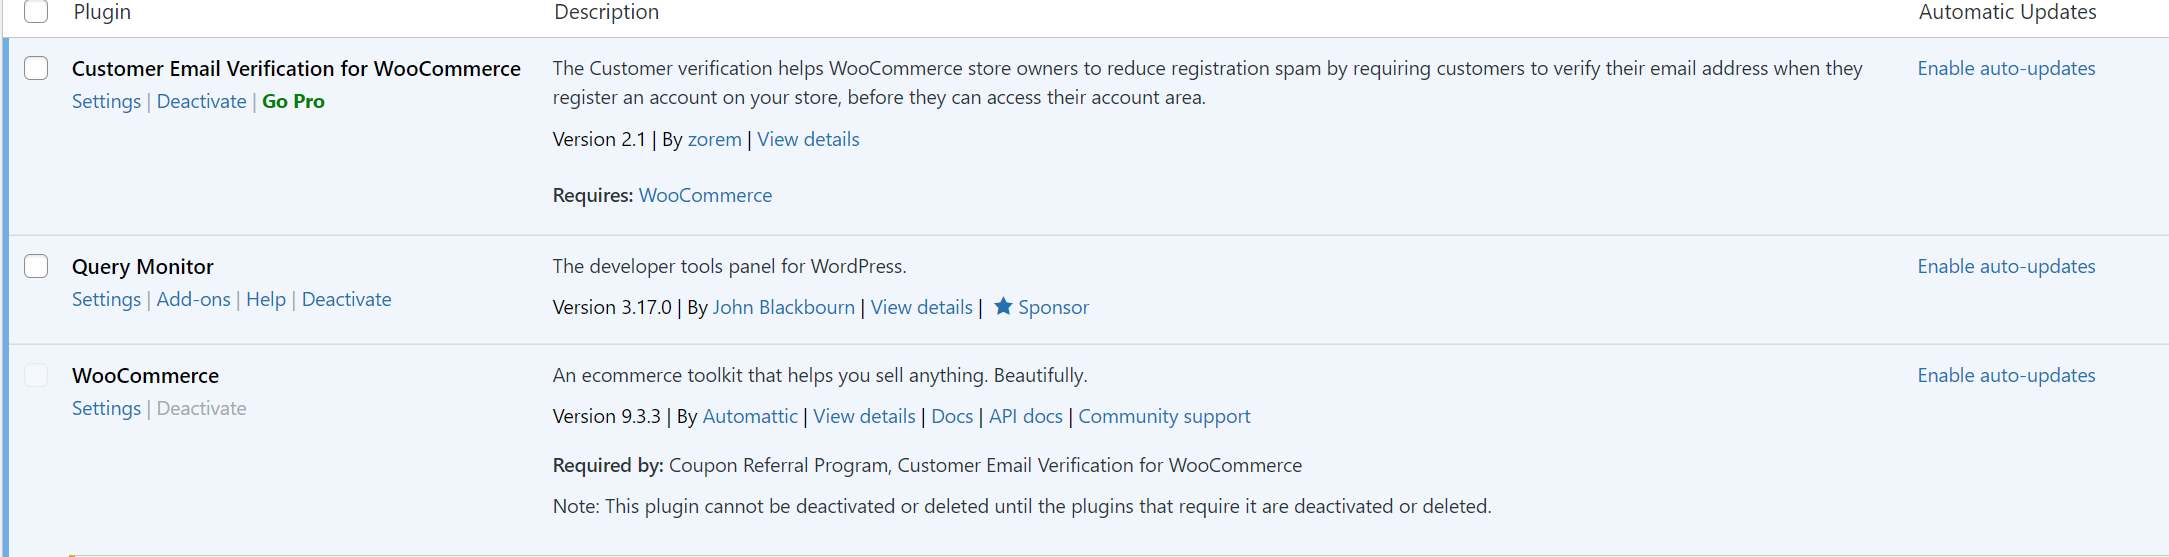View details for Customer Email Verification
Image resolution: width=2169 pixels, height=557 pixels.
(x=808, y=139)
